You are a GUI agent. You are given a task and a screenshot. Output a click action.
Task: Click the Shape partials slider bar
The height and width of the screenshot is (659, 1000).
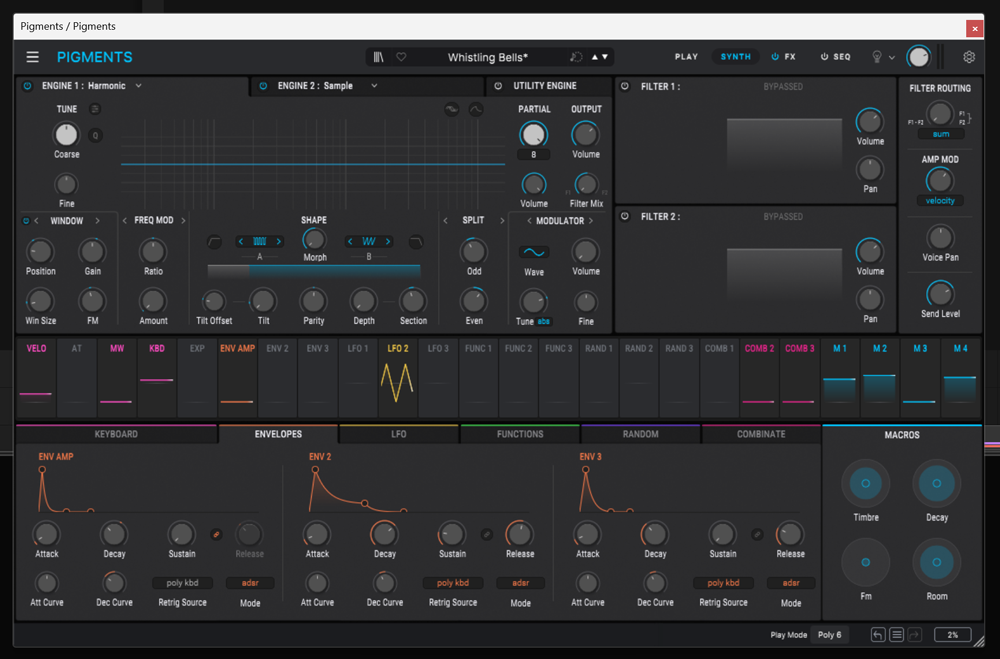coord(314,270)
